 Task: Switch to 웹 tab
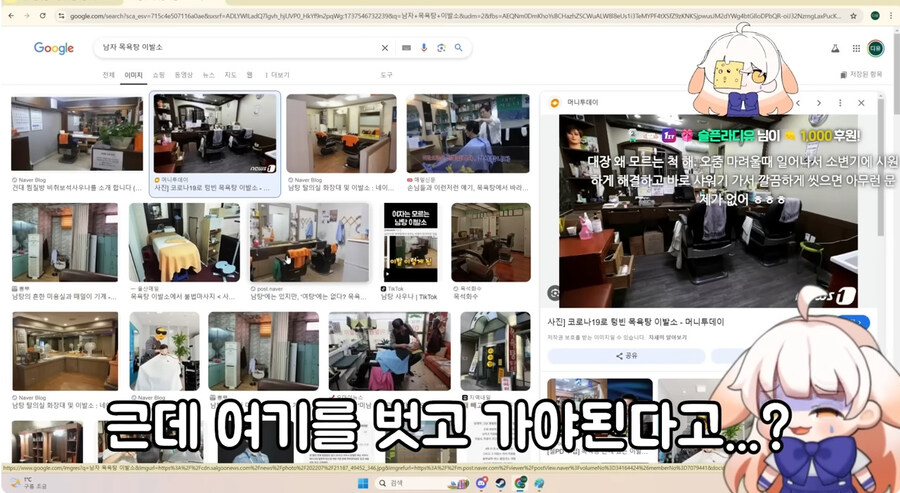pos(250,75)
